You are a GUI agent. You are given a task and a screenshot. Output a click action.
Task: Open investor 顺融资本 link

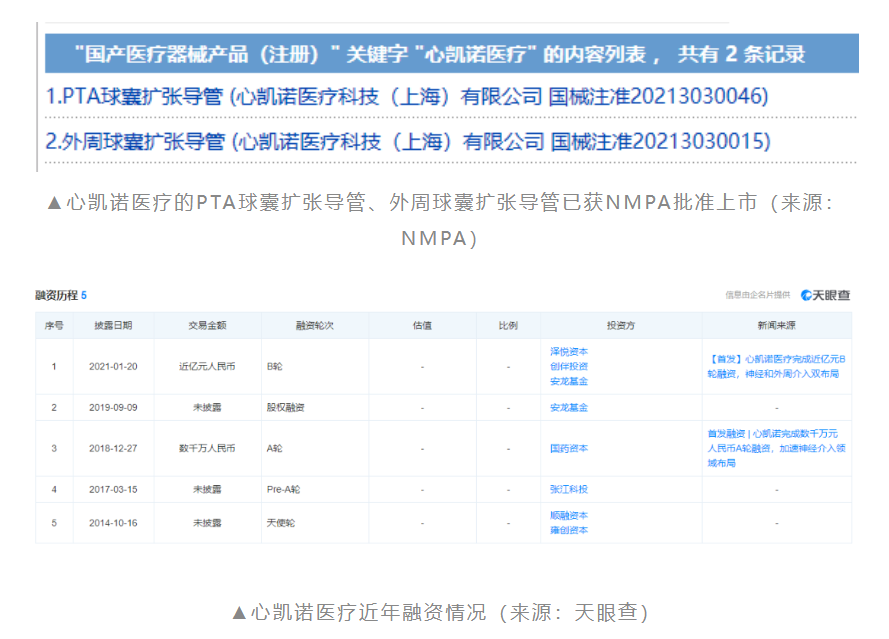pos(569,515)
